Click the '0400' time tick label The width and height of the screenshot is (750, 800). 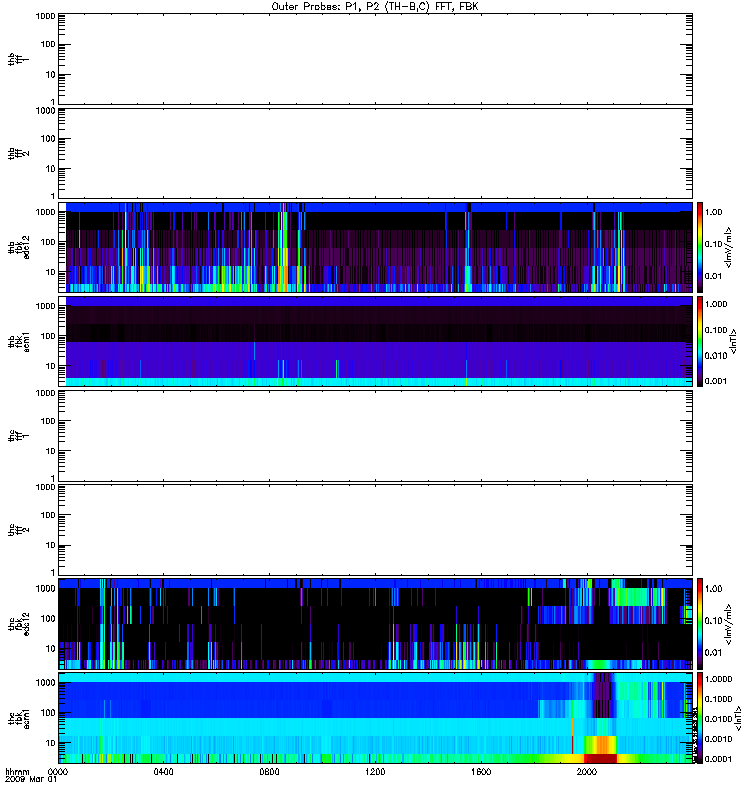(163, 772)
